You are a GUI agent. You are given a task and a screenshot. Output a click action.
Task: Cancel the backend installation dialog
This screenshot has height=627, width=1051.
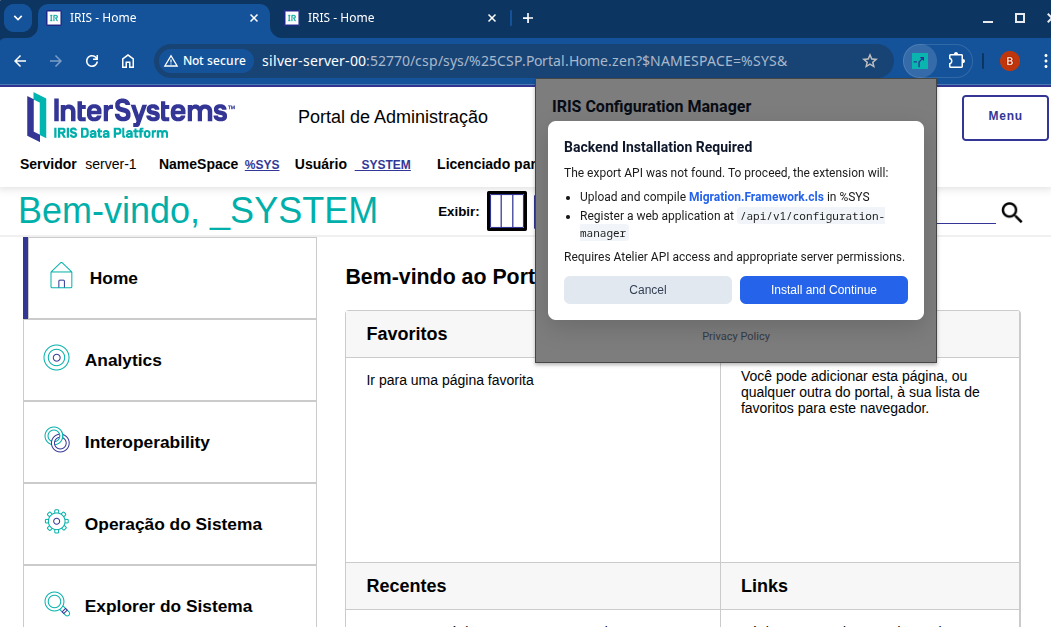[x=647, y=290]
